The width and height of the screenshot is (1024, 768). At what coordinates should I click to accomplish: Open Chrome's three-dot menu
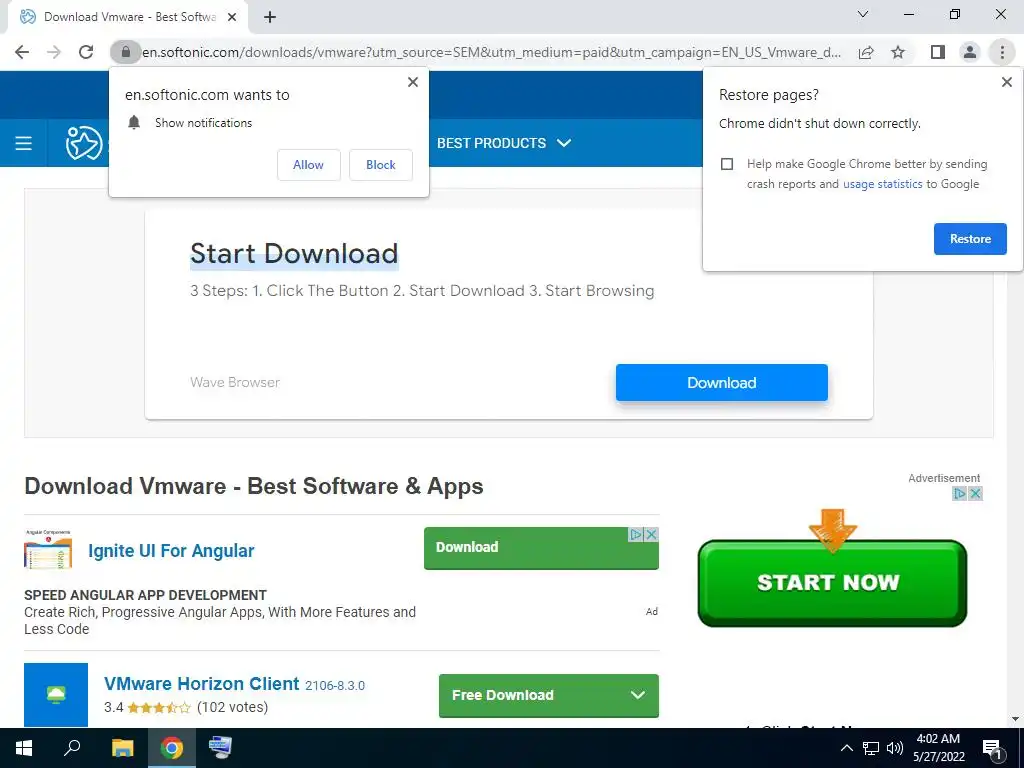tap(1002, 52)
